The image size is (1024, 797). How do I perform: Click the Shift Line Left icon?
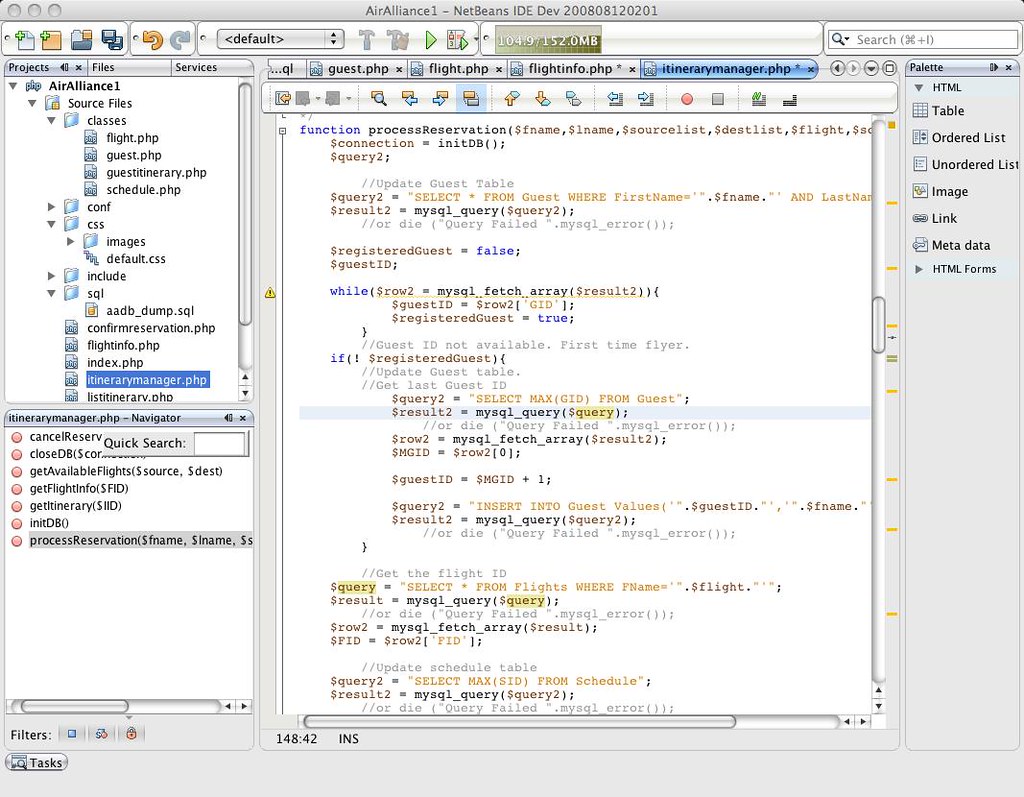coord(615,99)
